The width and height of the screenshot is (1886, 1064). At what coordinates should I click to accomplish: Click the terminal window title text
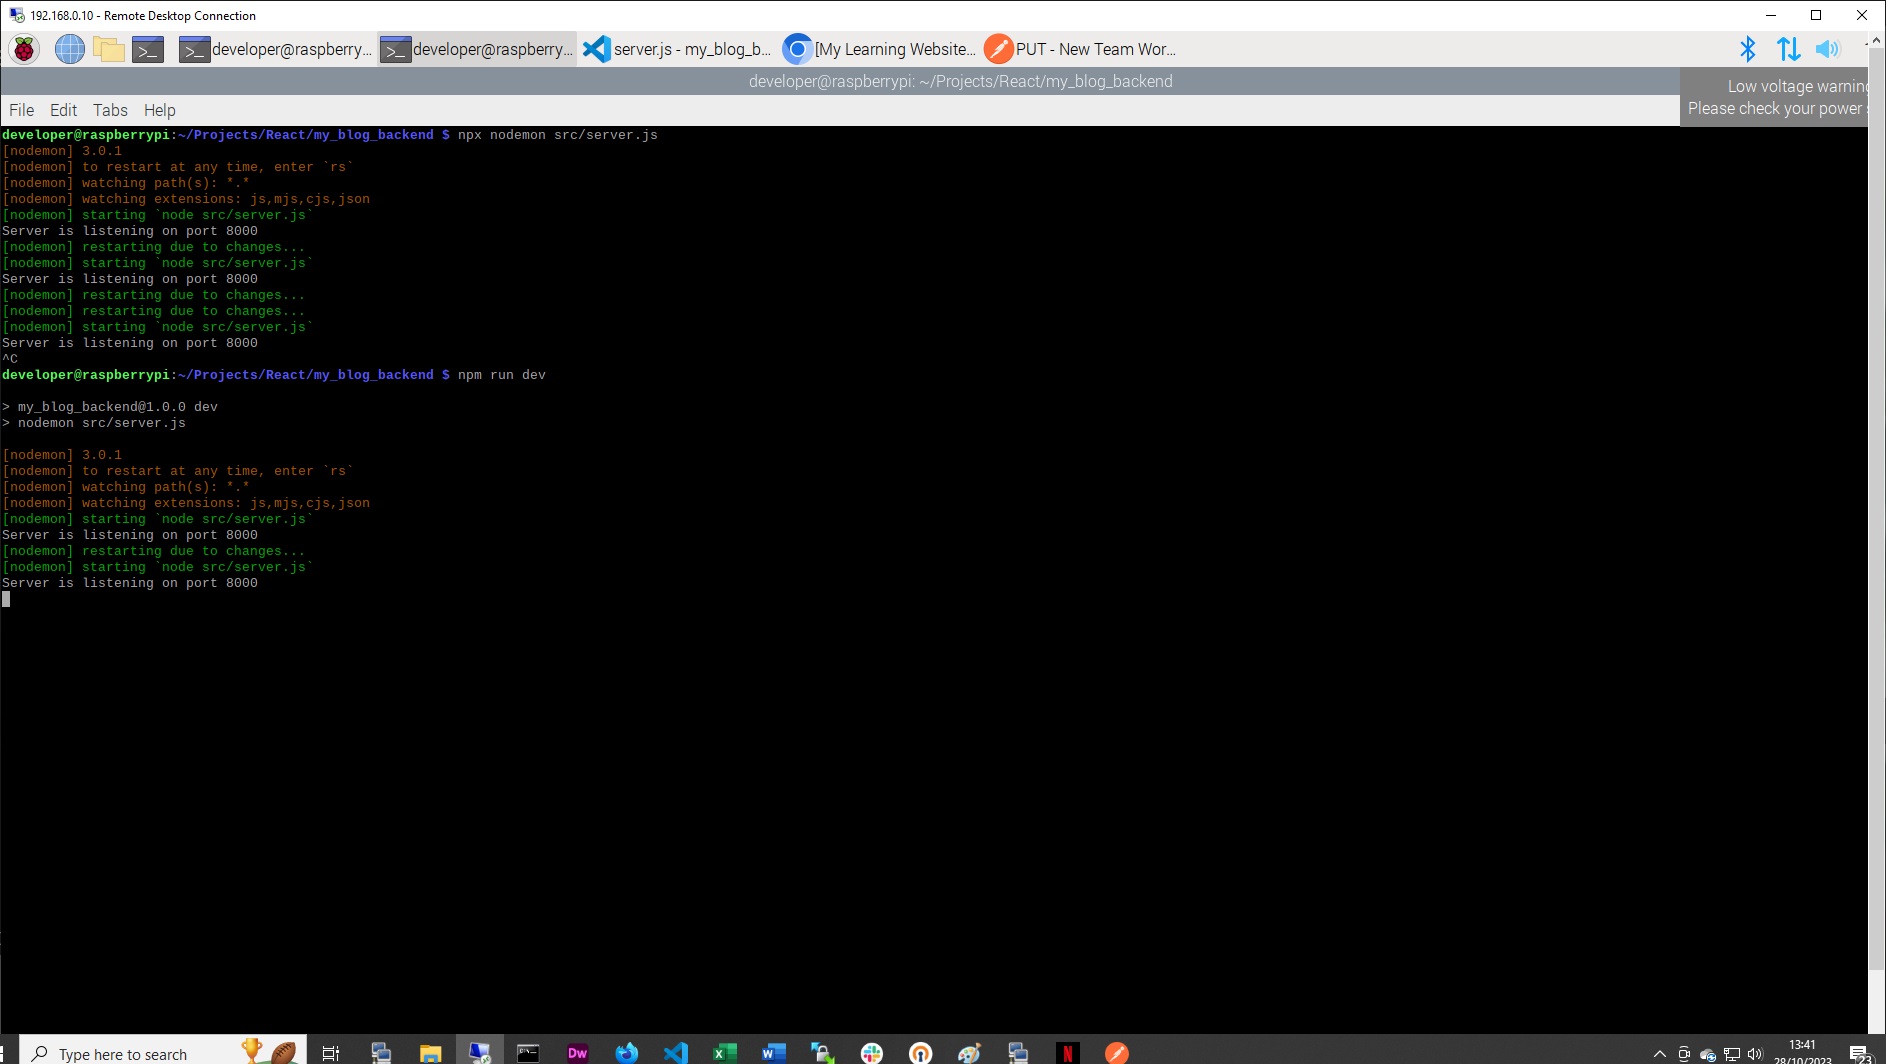pyautogui.click(x=960, y=81)
